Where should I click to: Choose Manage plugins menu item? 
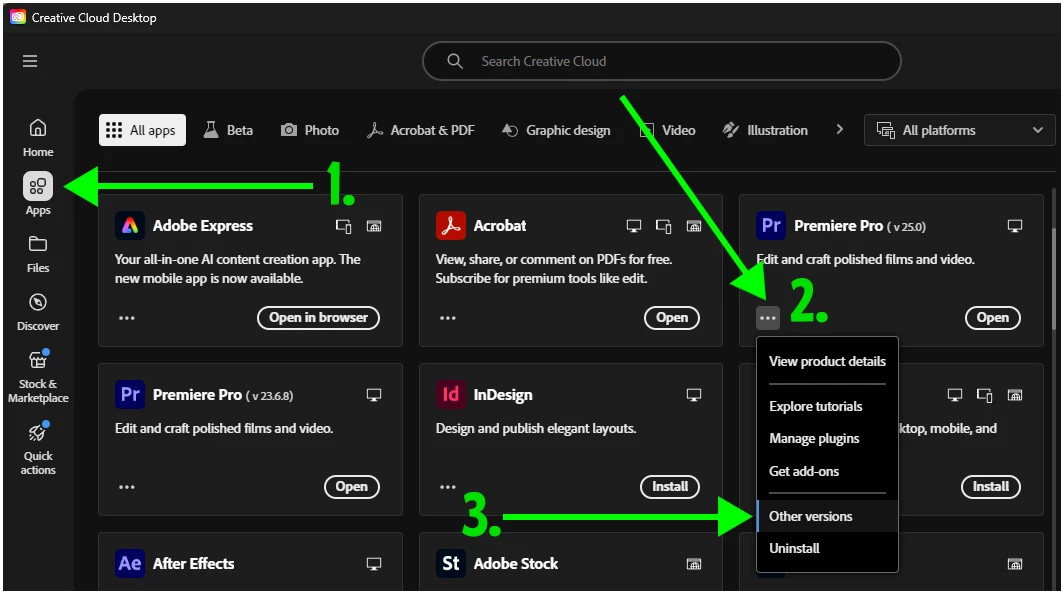(x=827, y=439)
